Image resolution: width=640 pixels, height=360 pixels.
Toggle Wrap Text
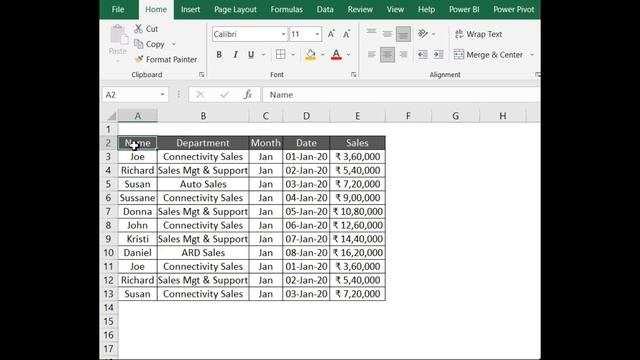point(478,34)
